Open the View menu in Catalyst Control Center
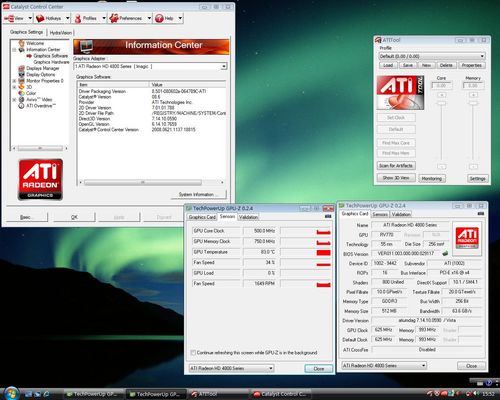 pyautogui.click(x=14, y=18)
